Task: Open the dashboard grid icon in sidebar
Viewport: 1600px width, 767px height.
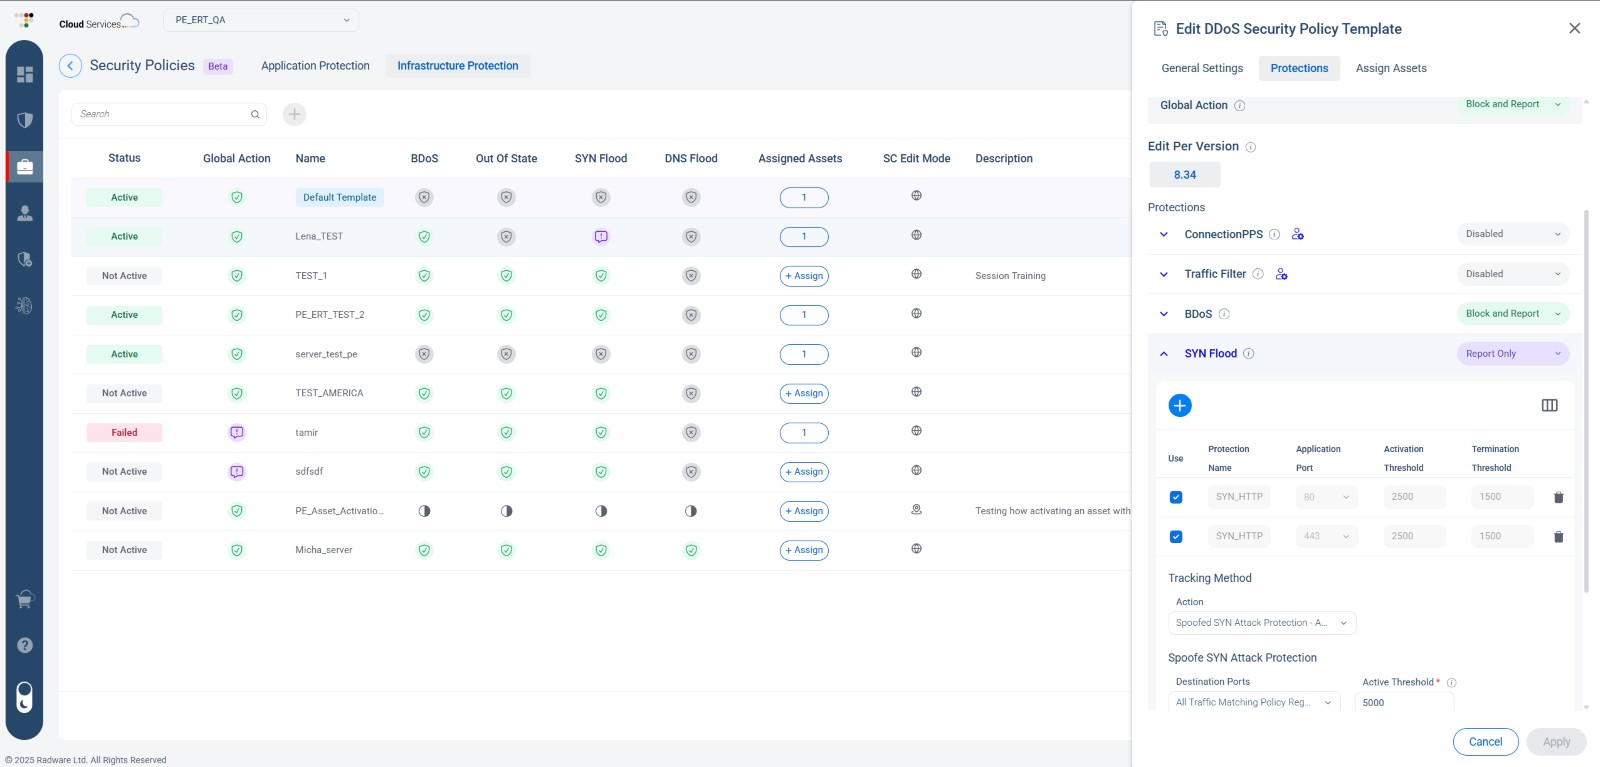Action: point(25,74)
